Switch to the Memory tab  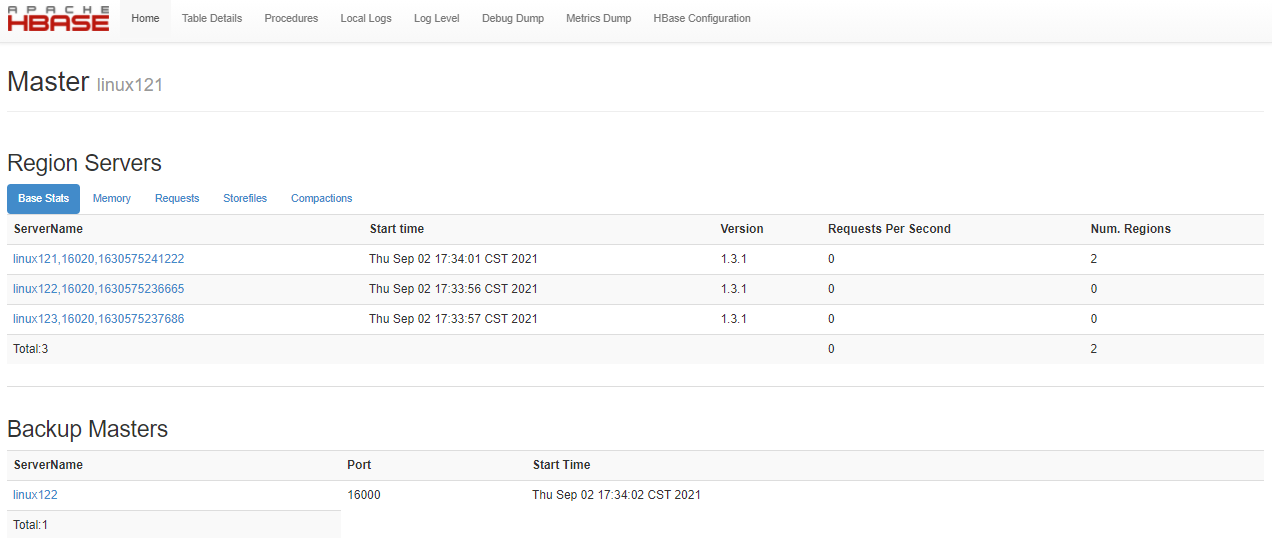pyautogui.click(x=112, y=199)
